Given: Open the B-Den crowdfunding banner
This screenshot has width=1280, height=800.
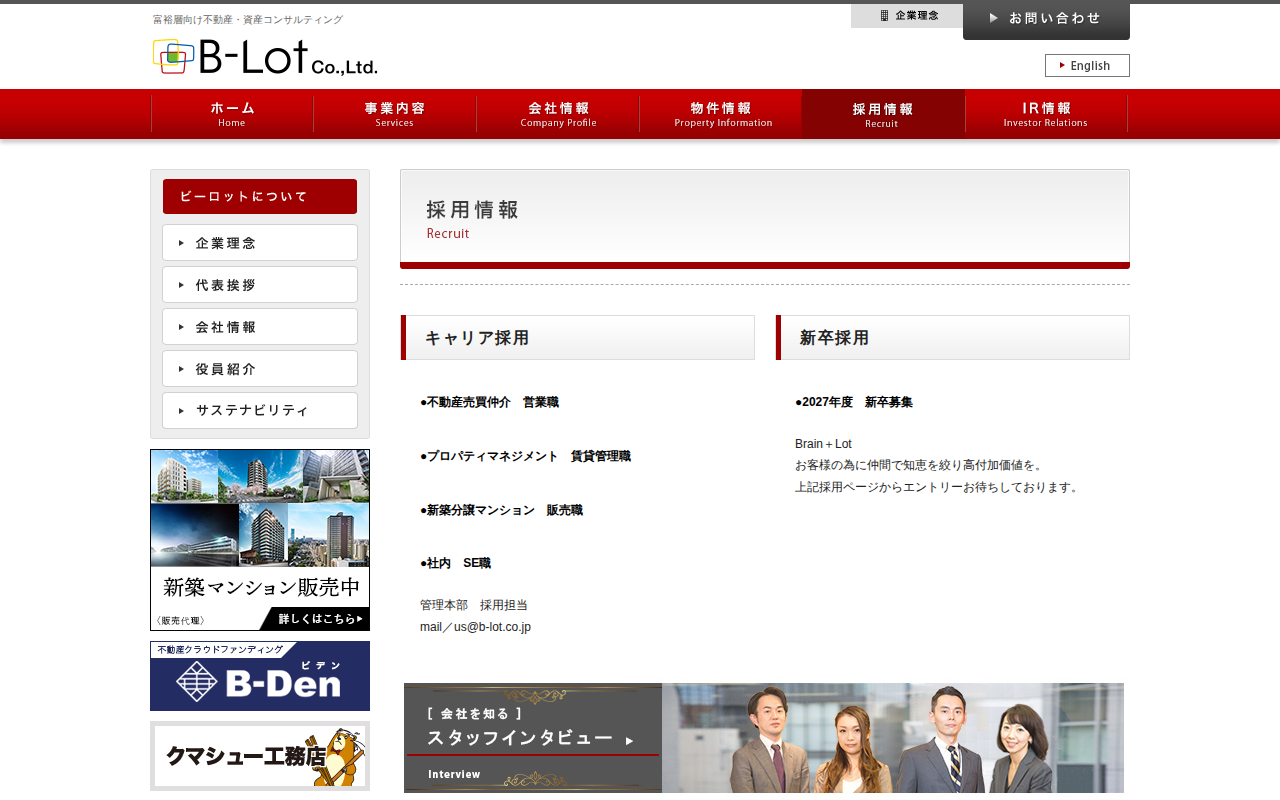Looking at the screenshot, I should pos(260,676).
